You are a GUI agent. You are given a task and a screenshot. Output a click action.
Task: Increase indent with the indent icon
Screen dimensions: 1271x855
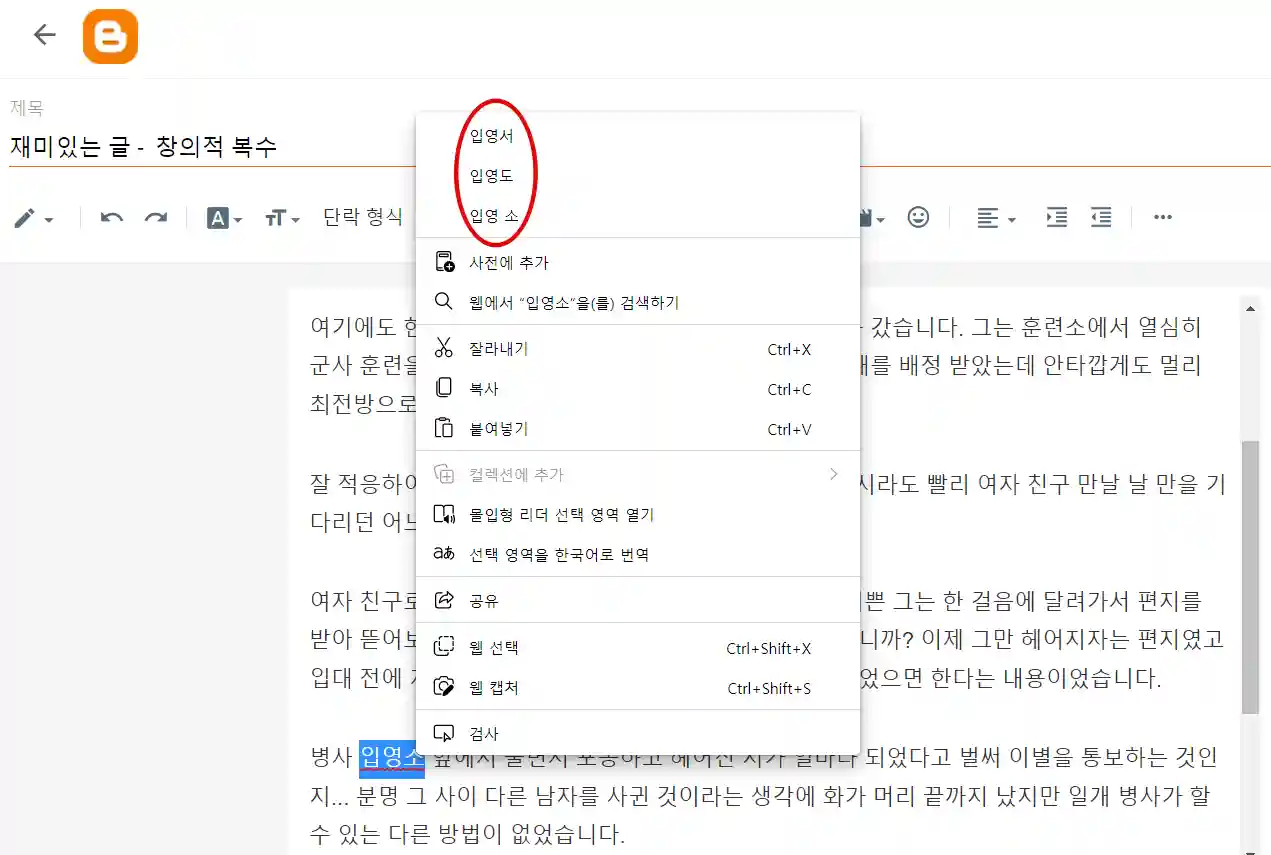[1057, 217]
